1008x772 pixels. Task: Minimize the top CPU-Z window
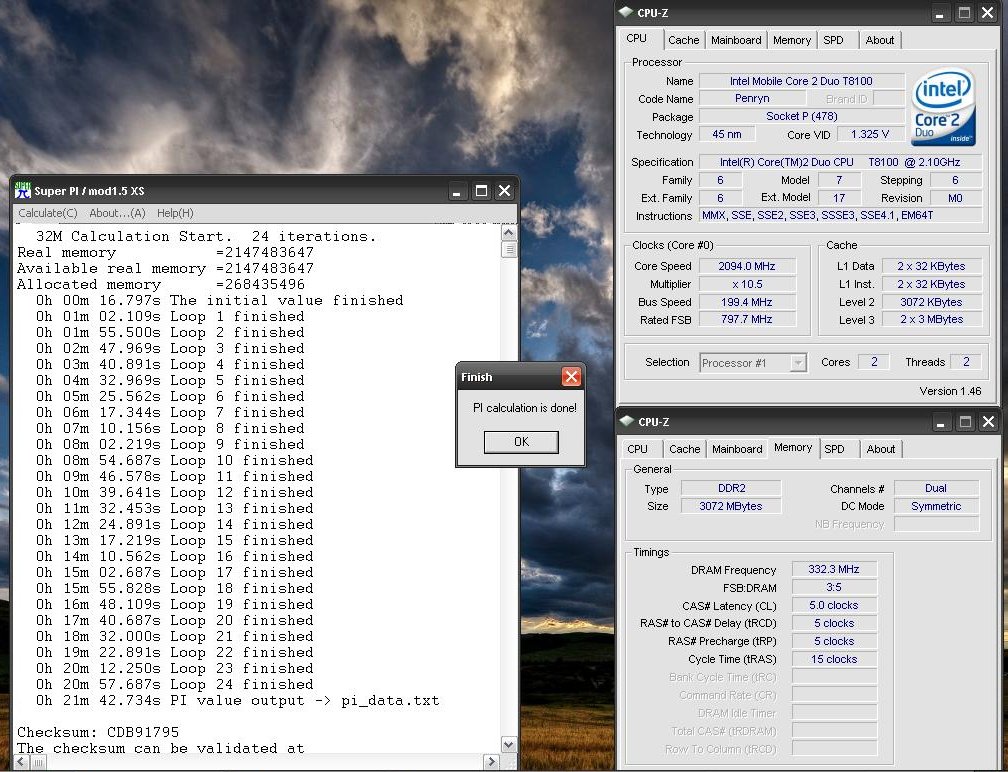pos(939,13)
